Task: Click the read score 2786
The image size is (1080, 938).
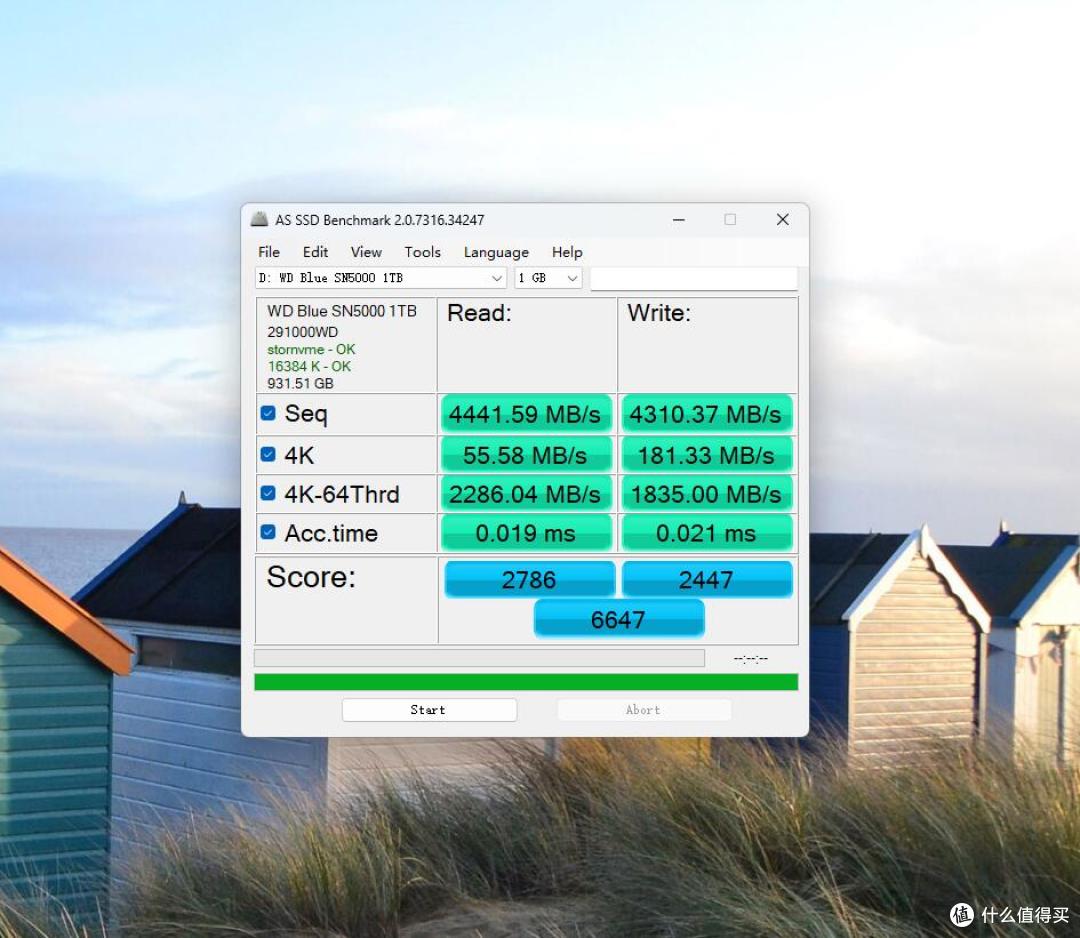Action: (x=529, y=579)
